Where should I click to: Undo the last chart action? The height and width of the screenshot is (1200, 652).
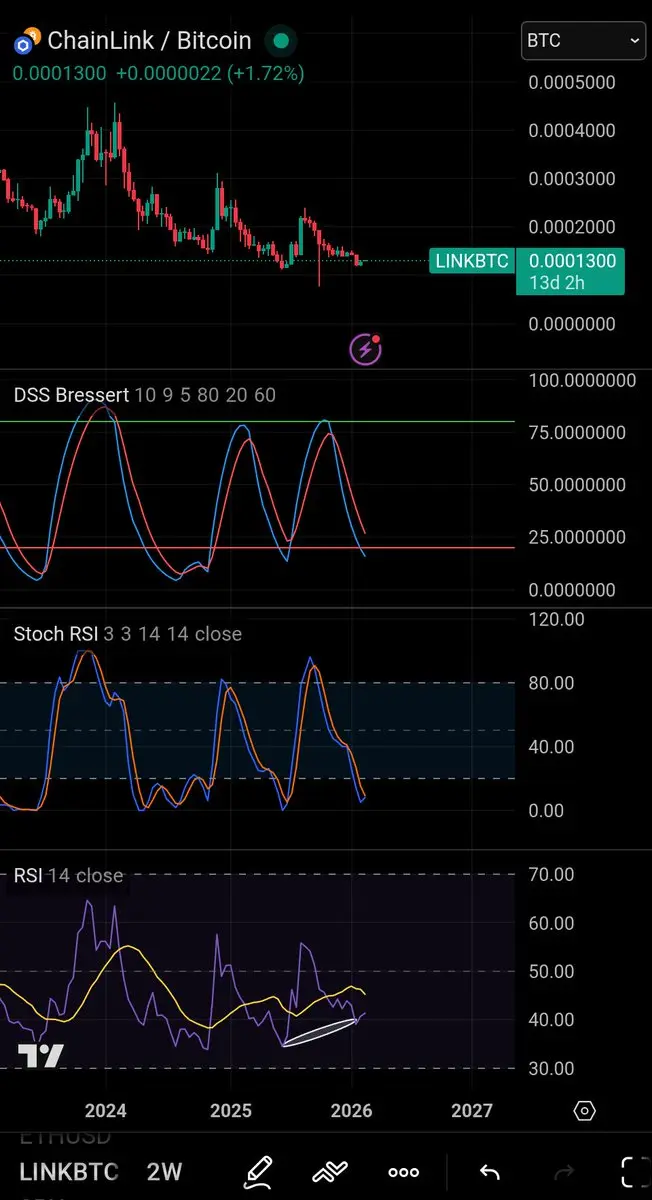click(489, 1172)
